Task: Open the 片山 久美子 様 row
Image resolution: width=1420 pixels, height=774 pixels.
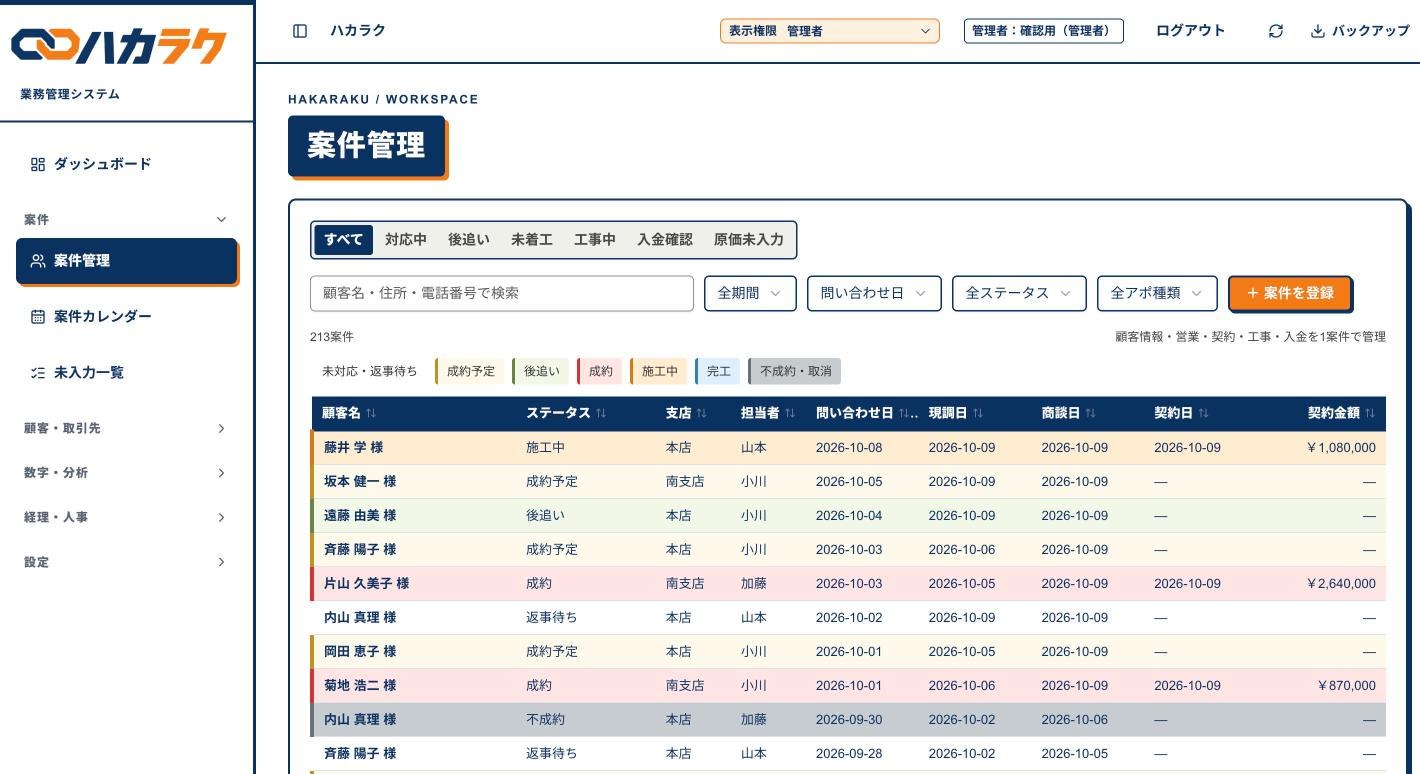Action: 848,584
